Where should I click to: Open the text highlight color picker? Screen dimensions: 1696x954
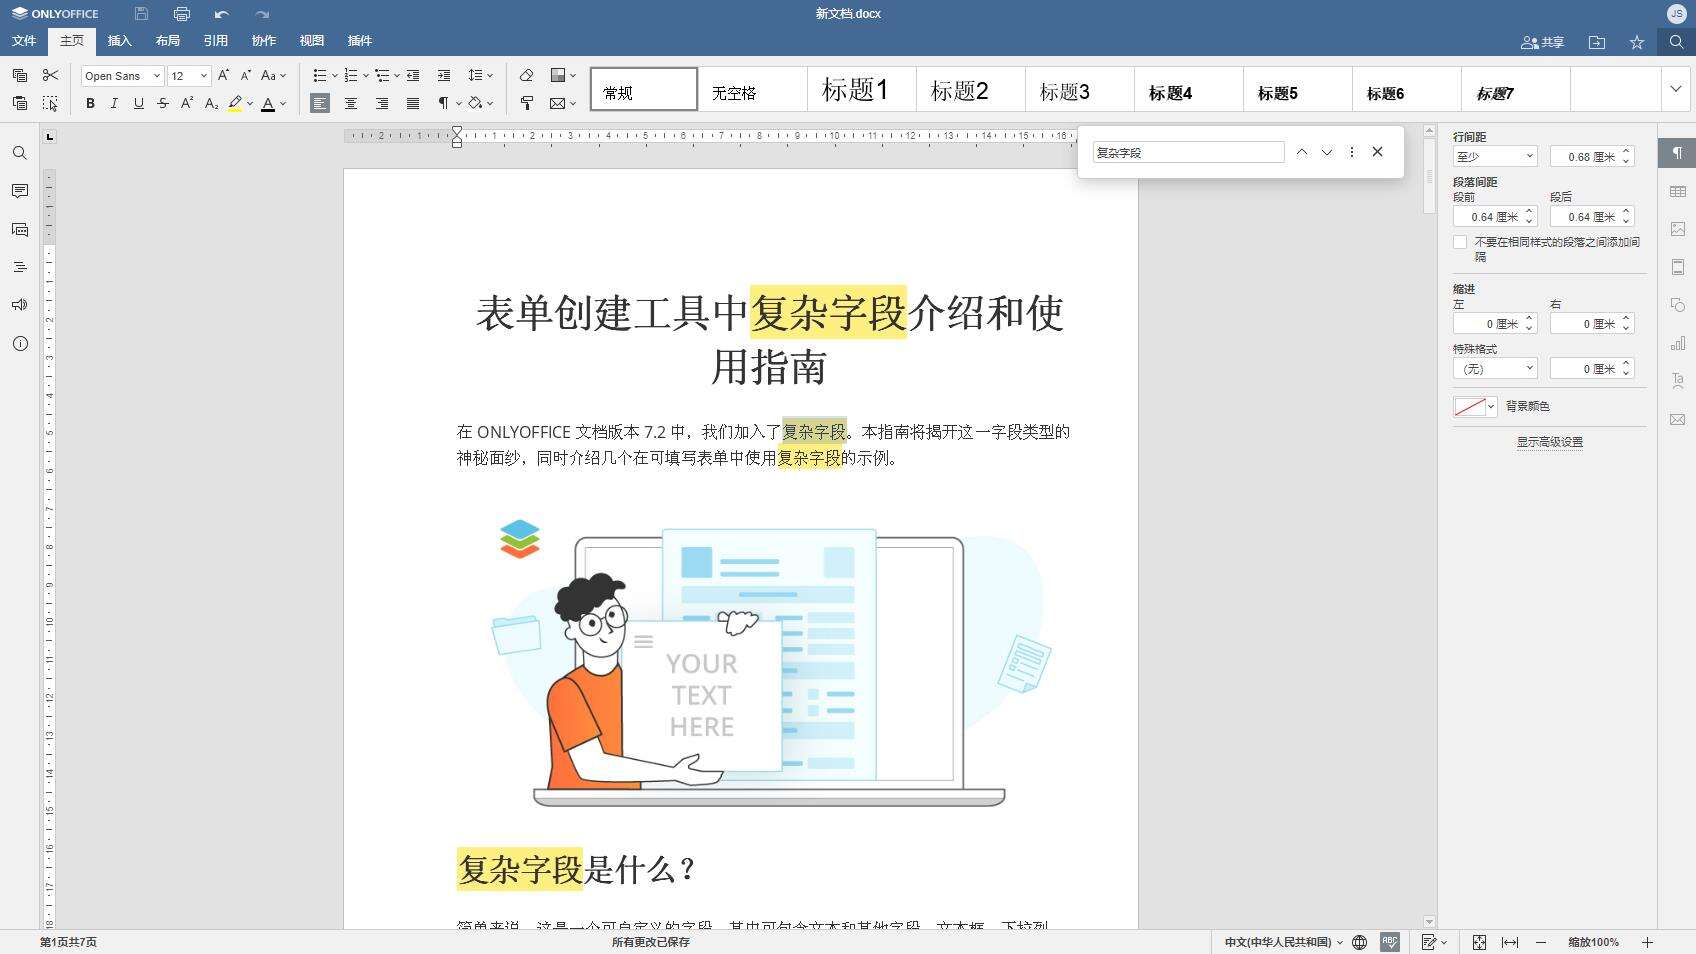250,103
